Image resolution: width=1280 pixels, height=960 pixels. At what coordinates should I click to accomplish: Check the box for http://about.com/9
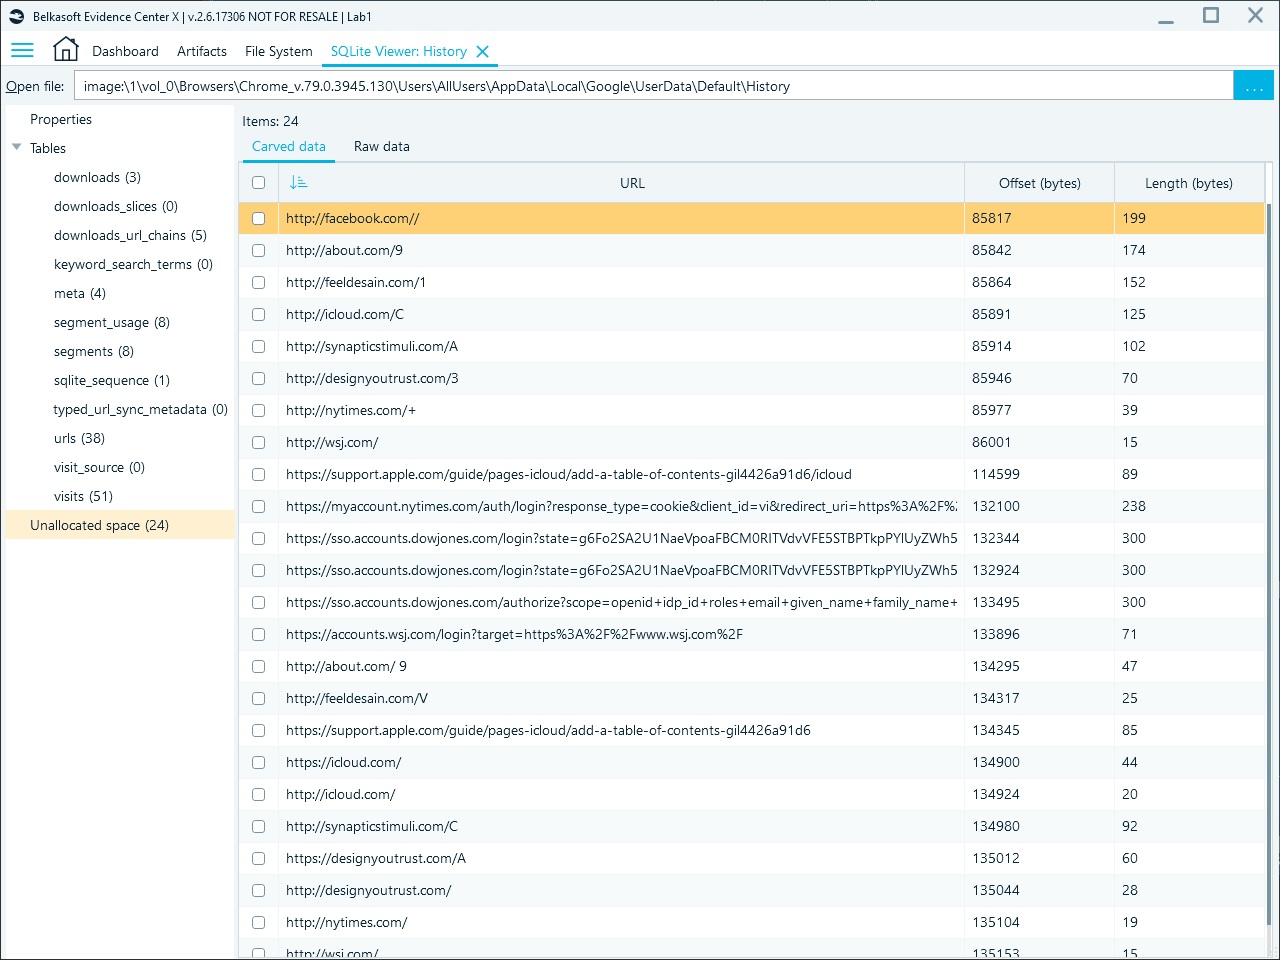(259, 250)
